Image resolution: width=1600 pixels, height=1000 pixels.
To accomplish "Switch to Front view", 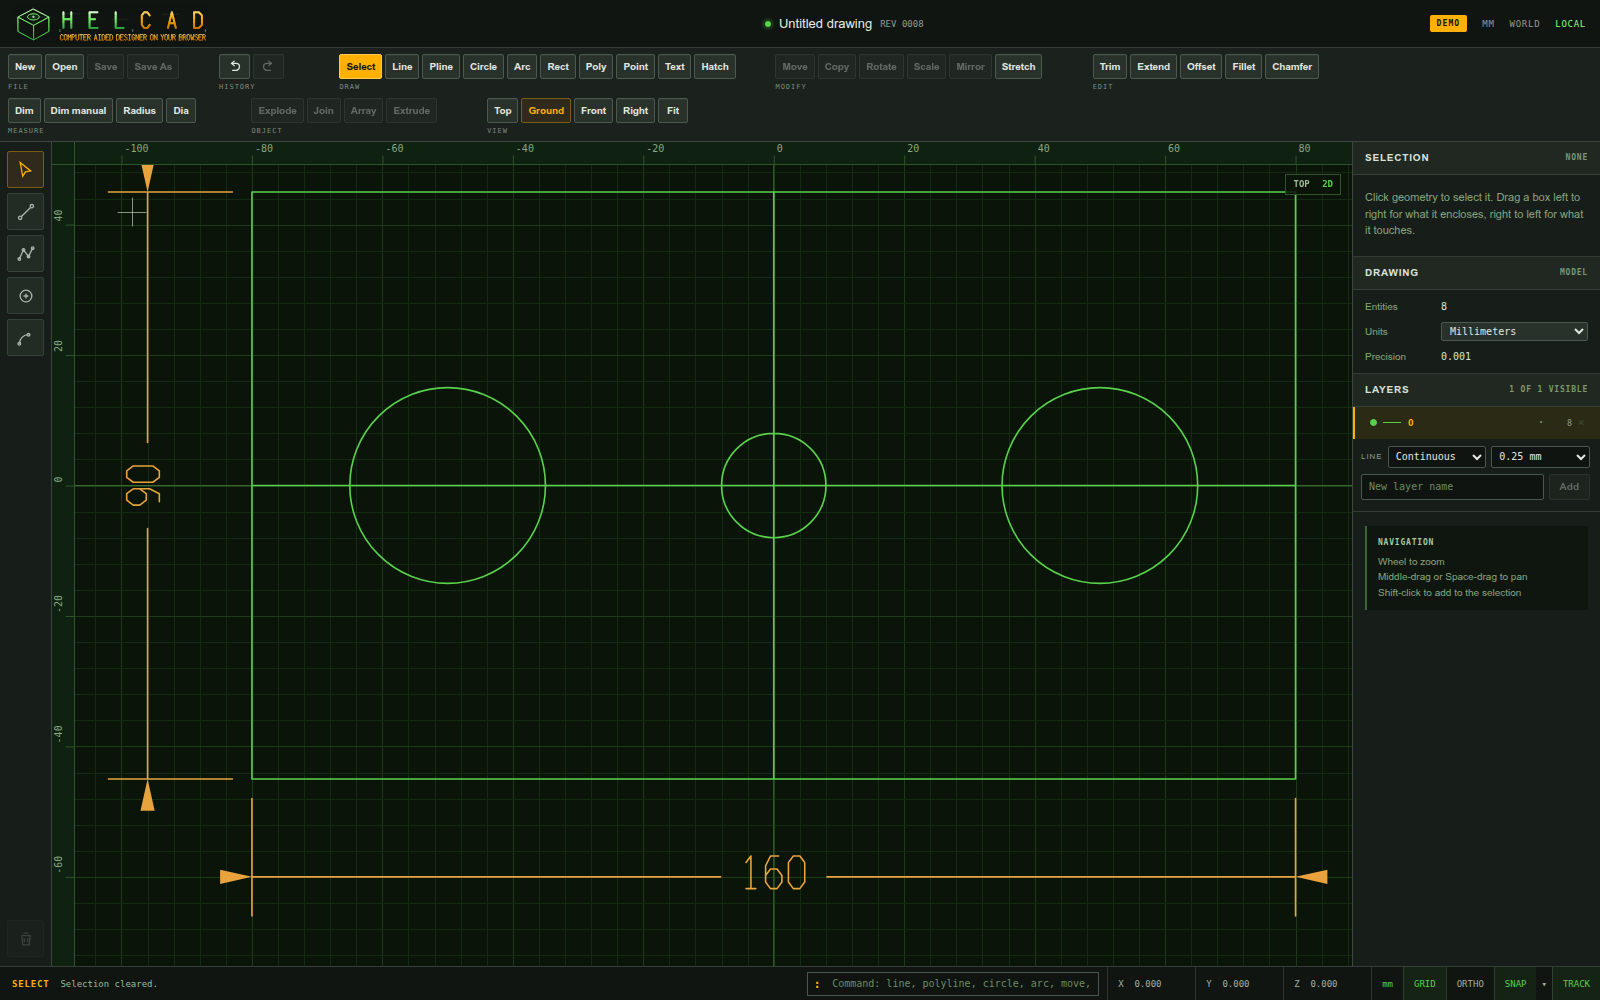I will (x=593, y=111).
